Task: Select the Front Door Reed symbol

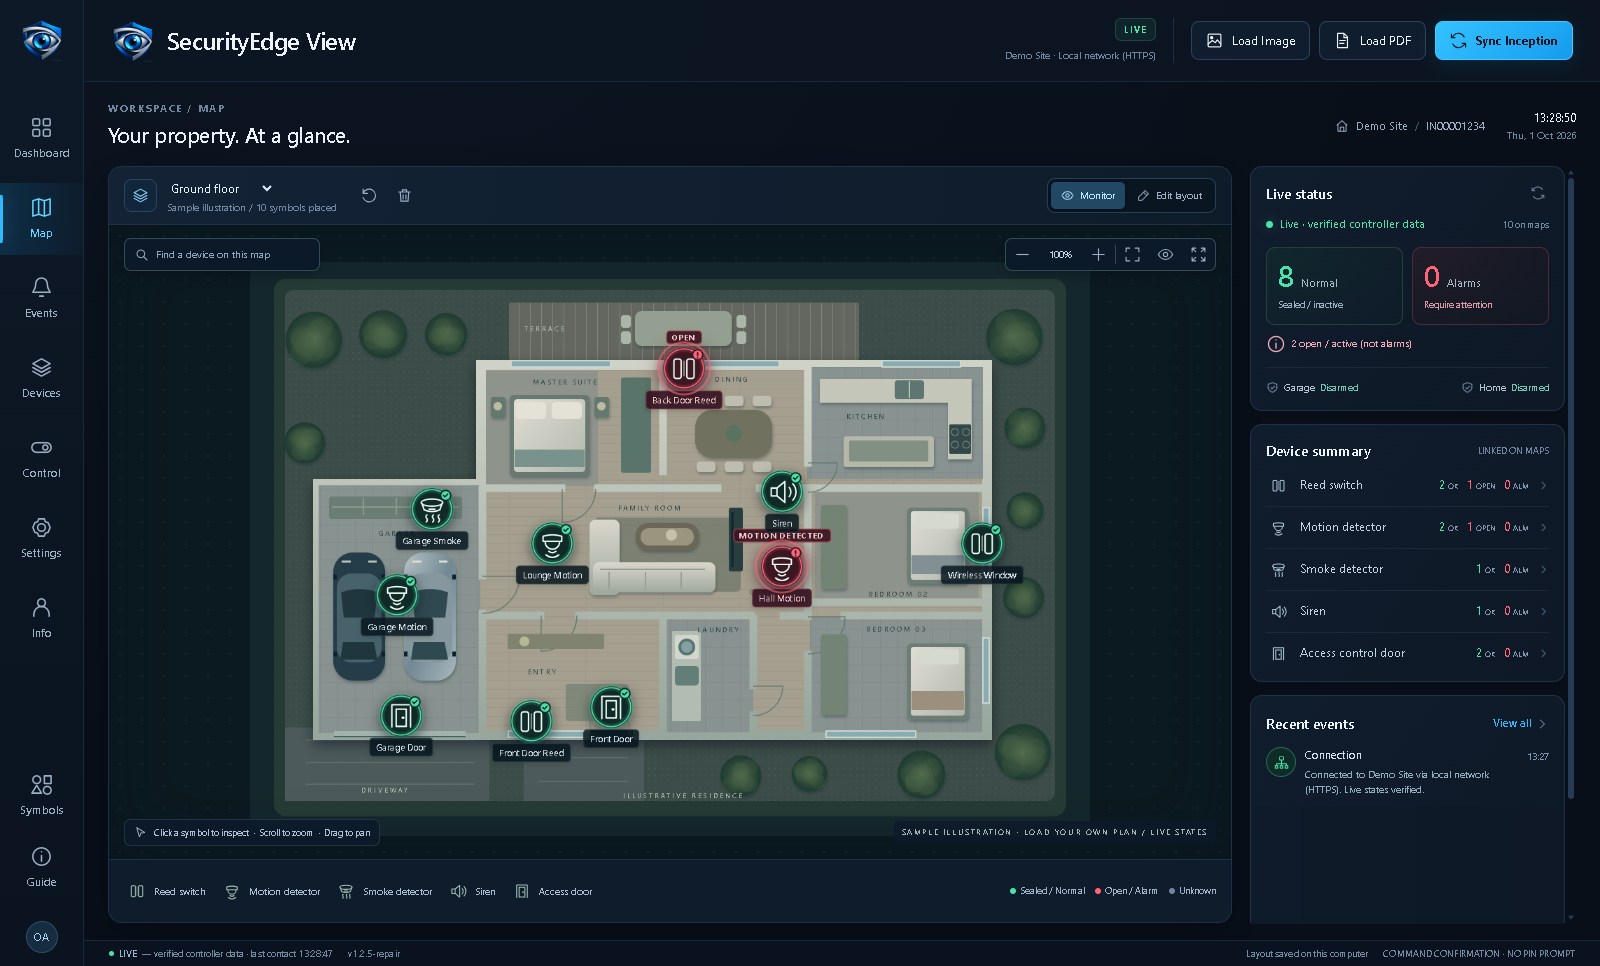Action: coord(532,721)
